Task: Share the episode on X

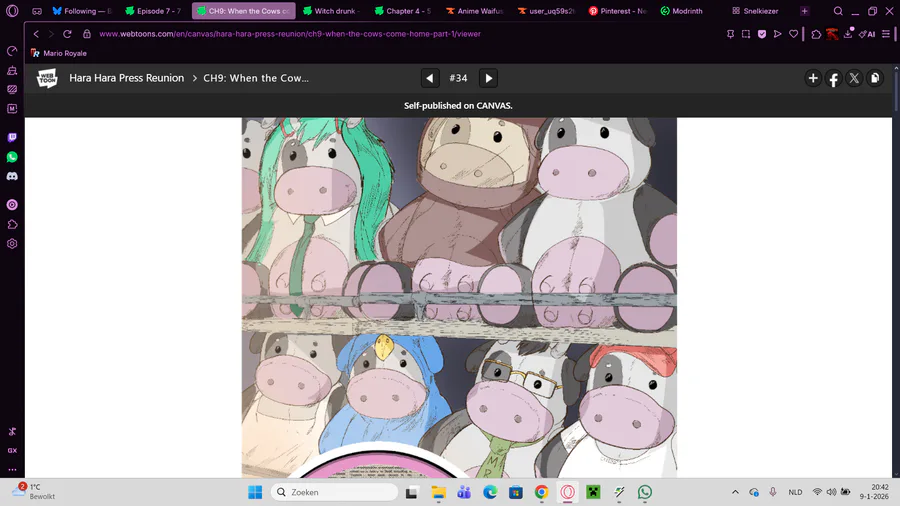Action: (854, 78)
